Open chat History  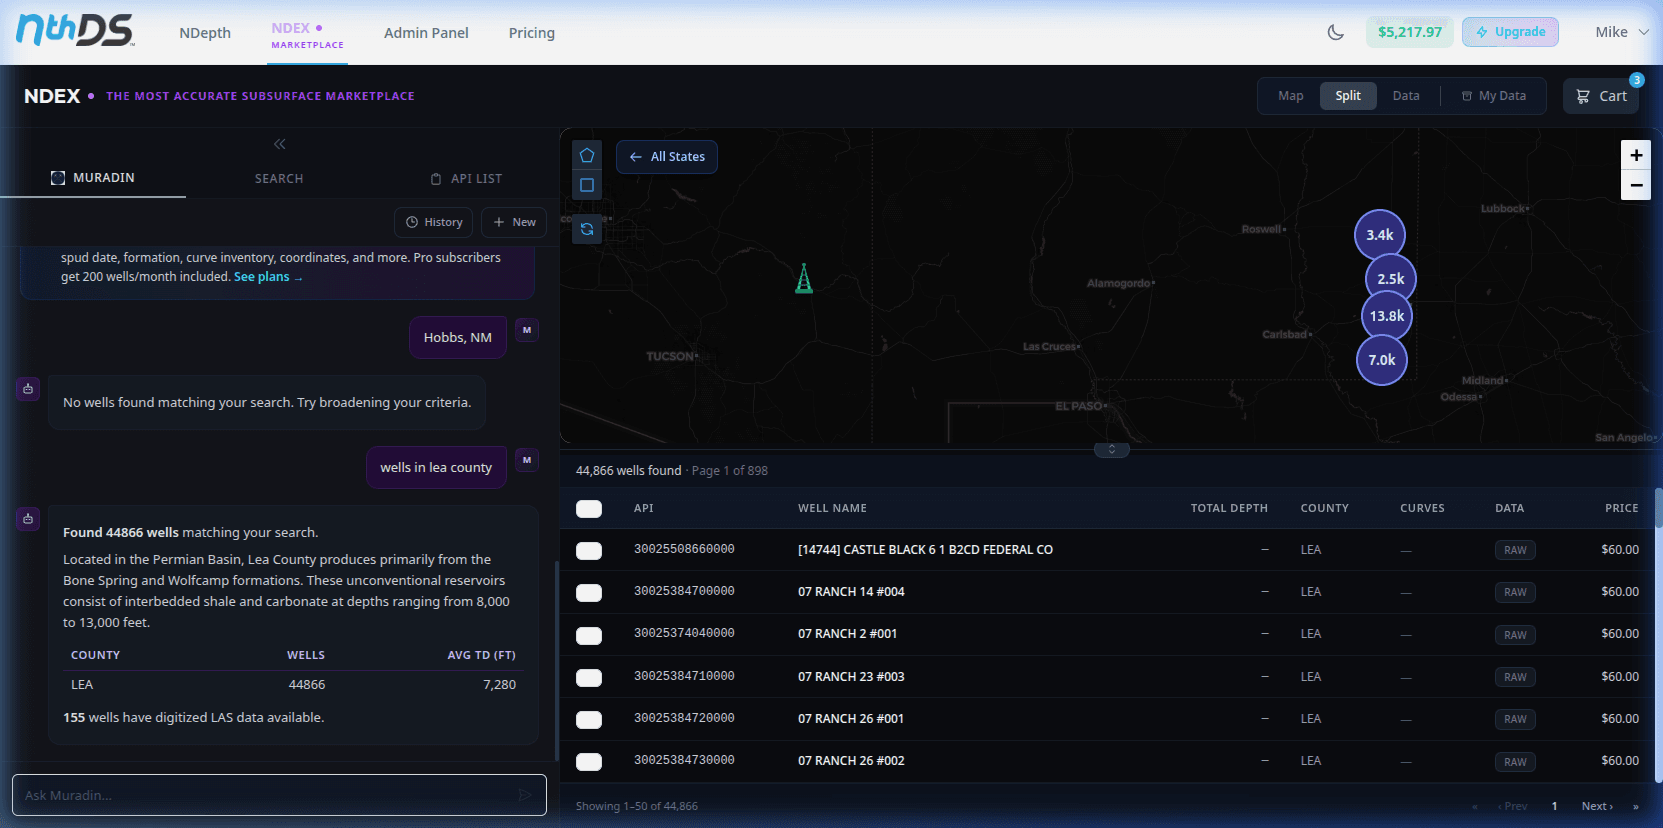pyautogui.click(x=434, y=222)
